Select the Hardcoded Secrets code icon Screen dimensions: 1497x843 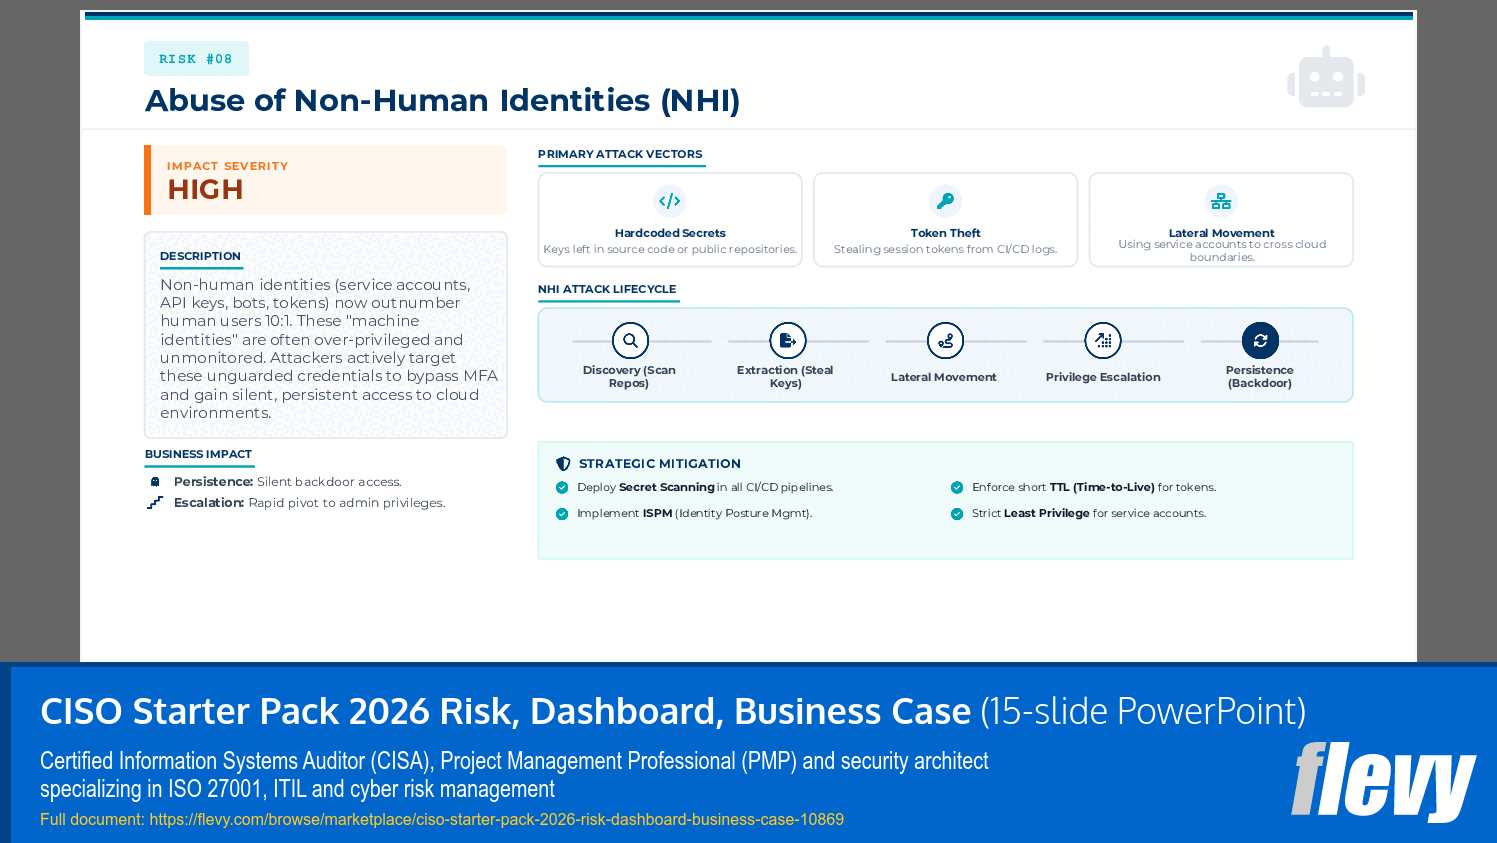670,200
